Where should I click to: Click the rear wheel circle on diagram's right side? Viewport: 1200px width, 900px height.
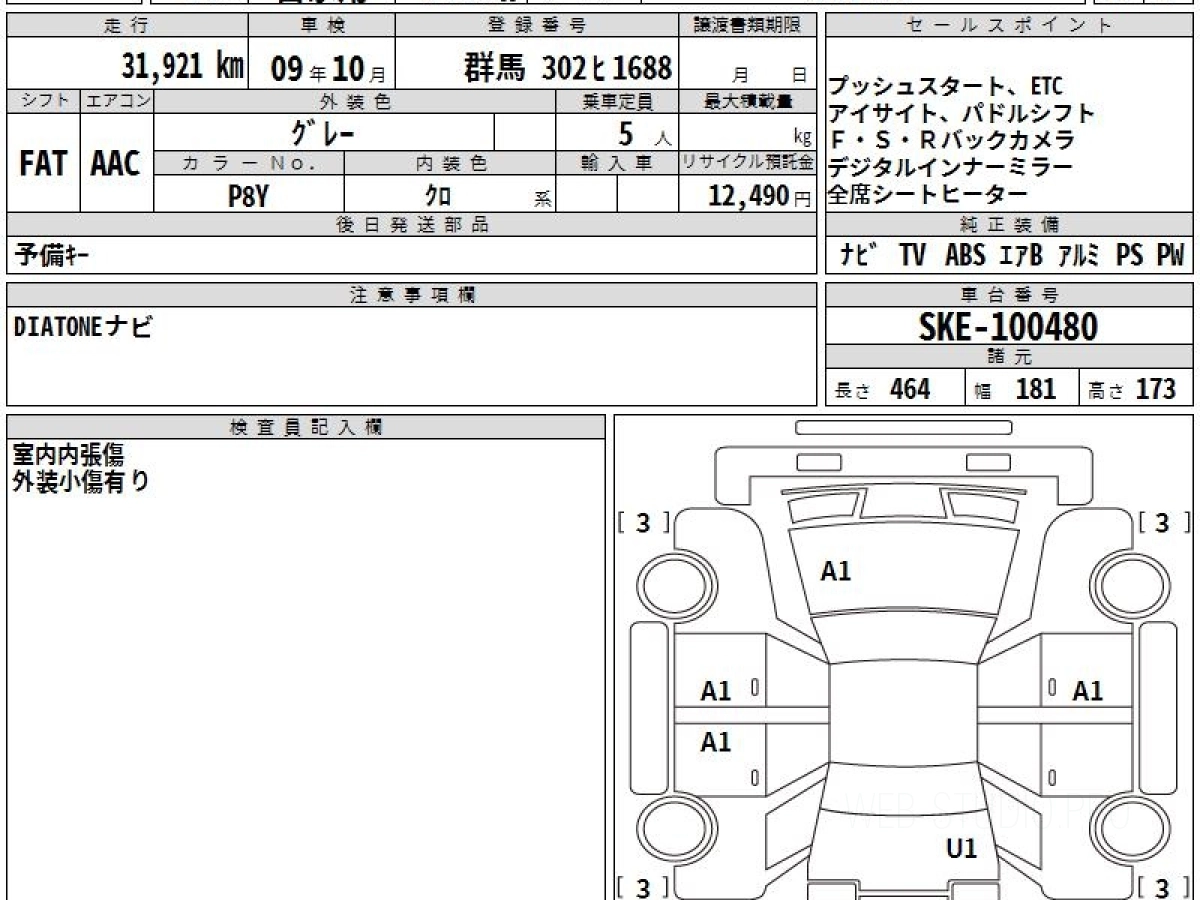pyautogui.click(x=1128, y=832)
